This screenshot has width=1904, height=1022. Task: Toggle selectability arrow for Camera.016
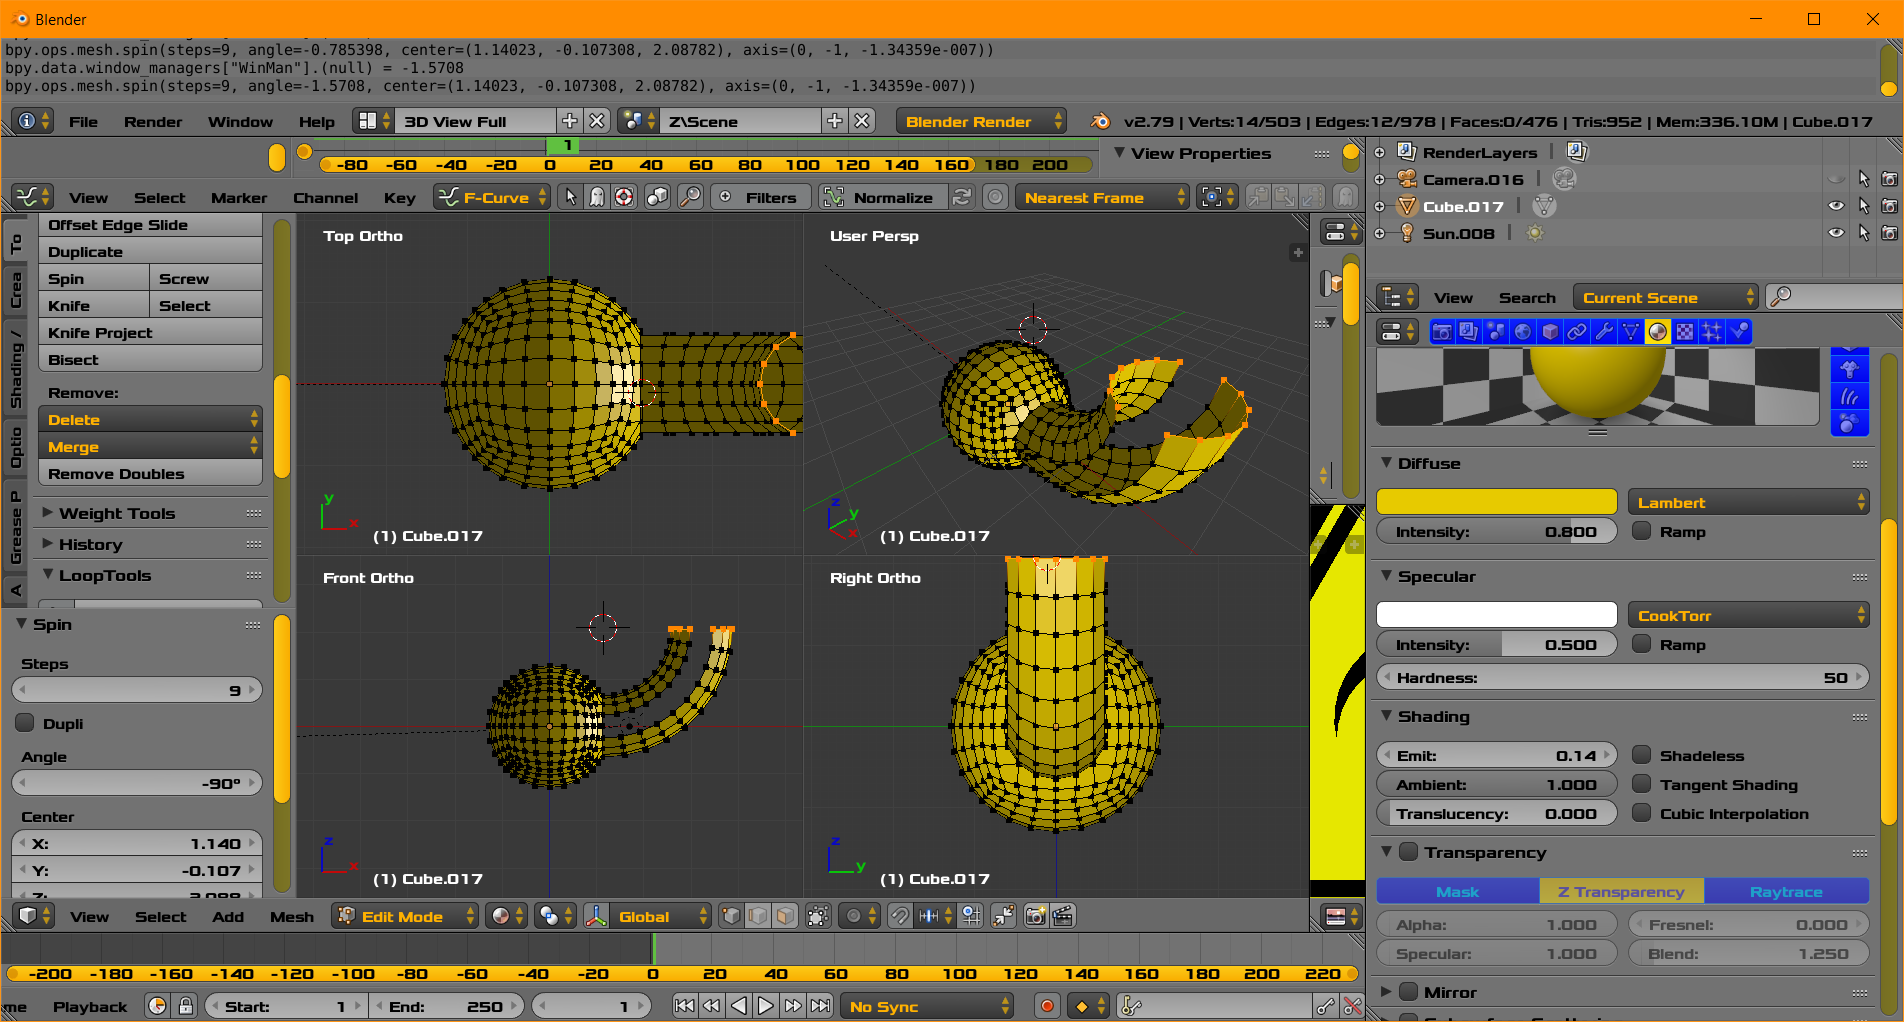1863,179
